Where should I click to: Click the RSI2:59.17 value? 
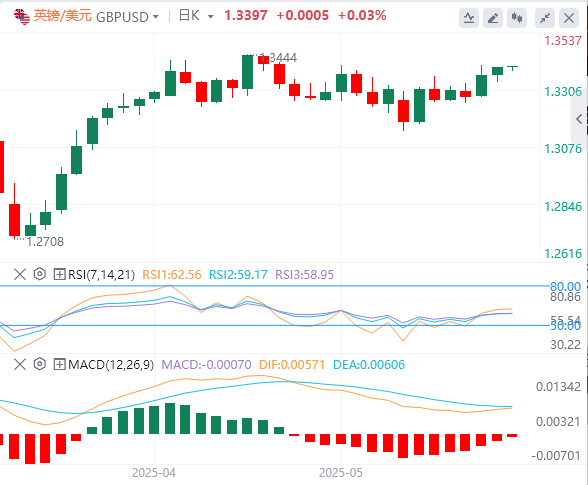[238, 275]
